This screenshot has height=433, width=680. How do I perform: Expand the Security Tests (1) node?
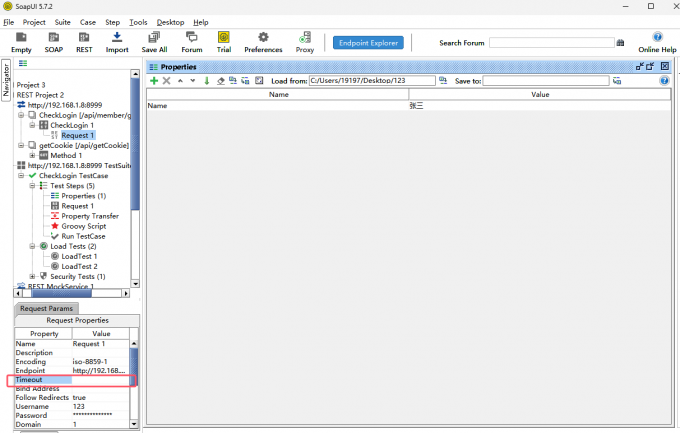(x=32, y=276)
